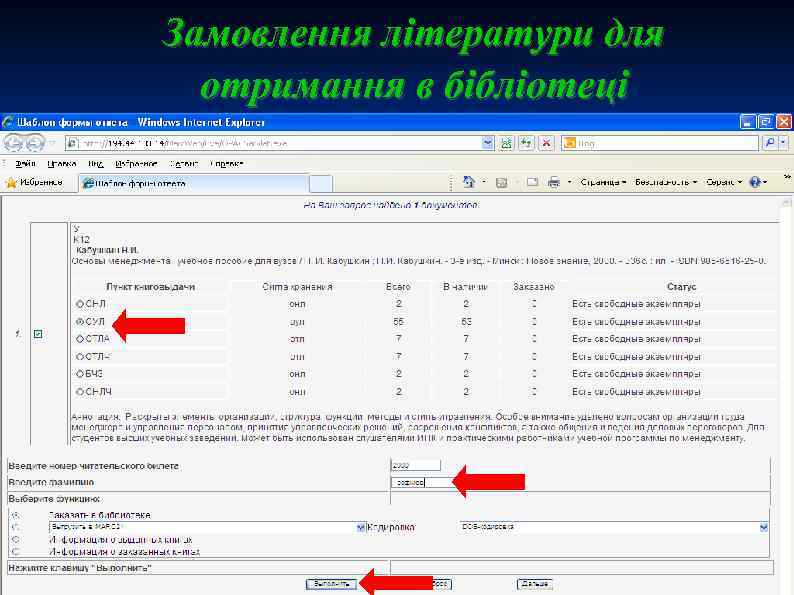Open the Кодировка DOS-кодировка dropdown
This screenshot has height=595, width=794.
tap(614, 527)
